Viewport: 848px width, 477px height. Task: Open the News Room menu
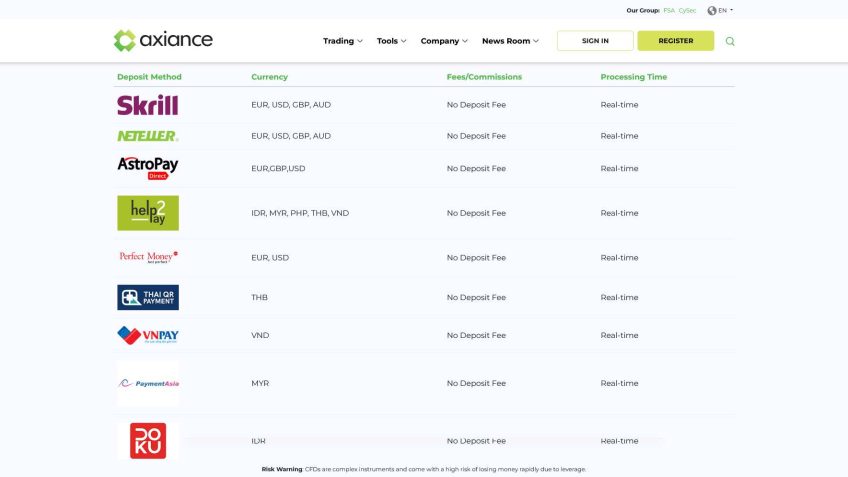510,41
